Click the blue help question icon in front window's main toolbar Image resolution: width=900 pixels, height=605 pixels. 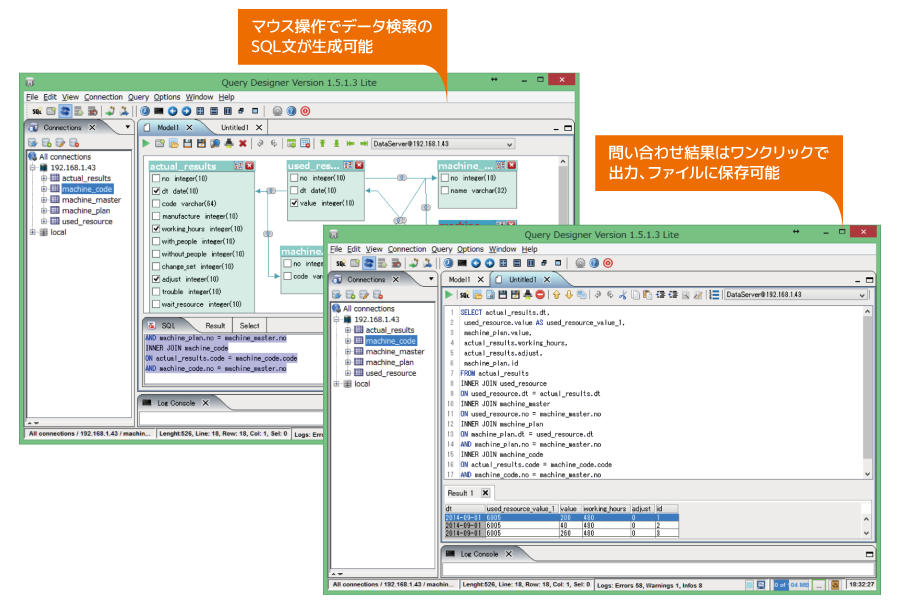594,263
